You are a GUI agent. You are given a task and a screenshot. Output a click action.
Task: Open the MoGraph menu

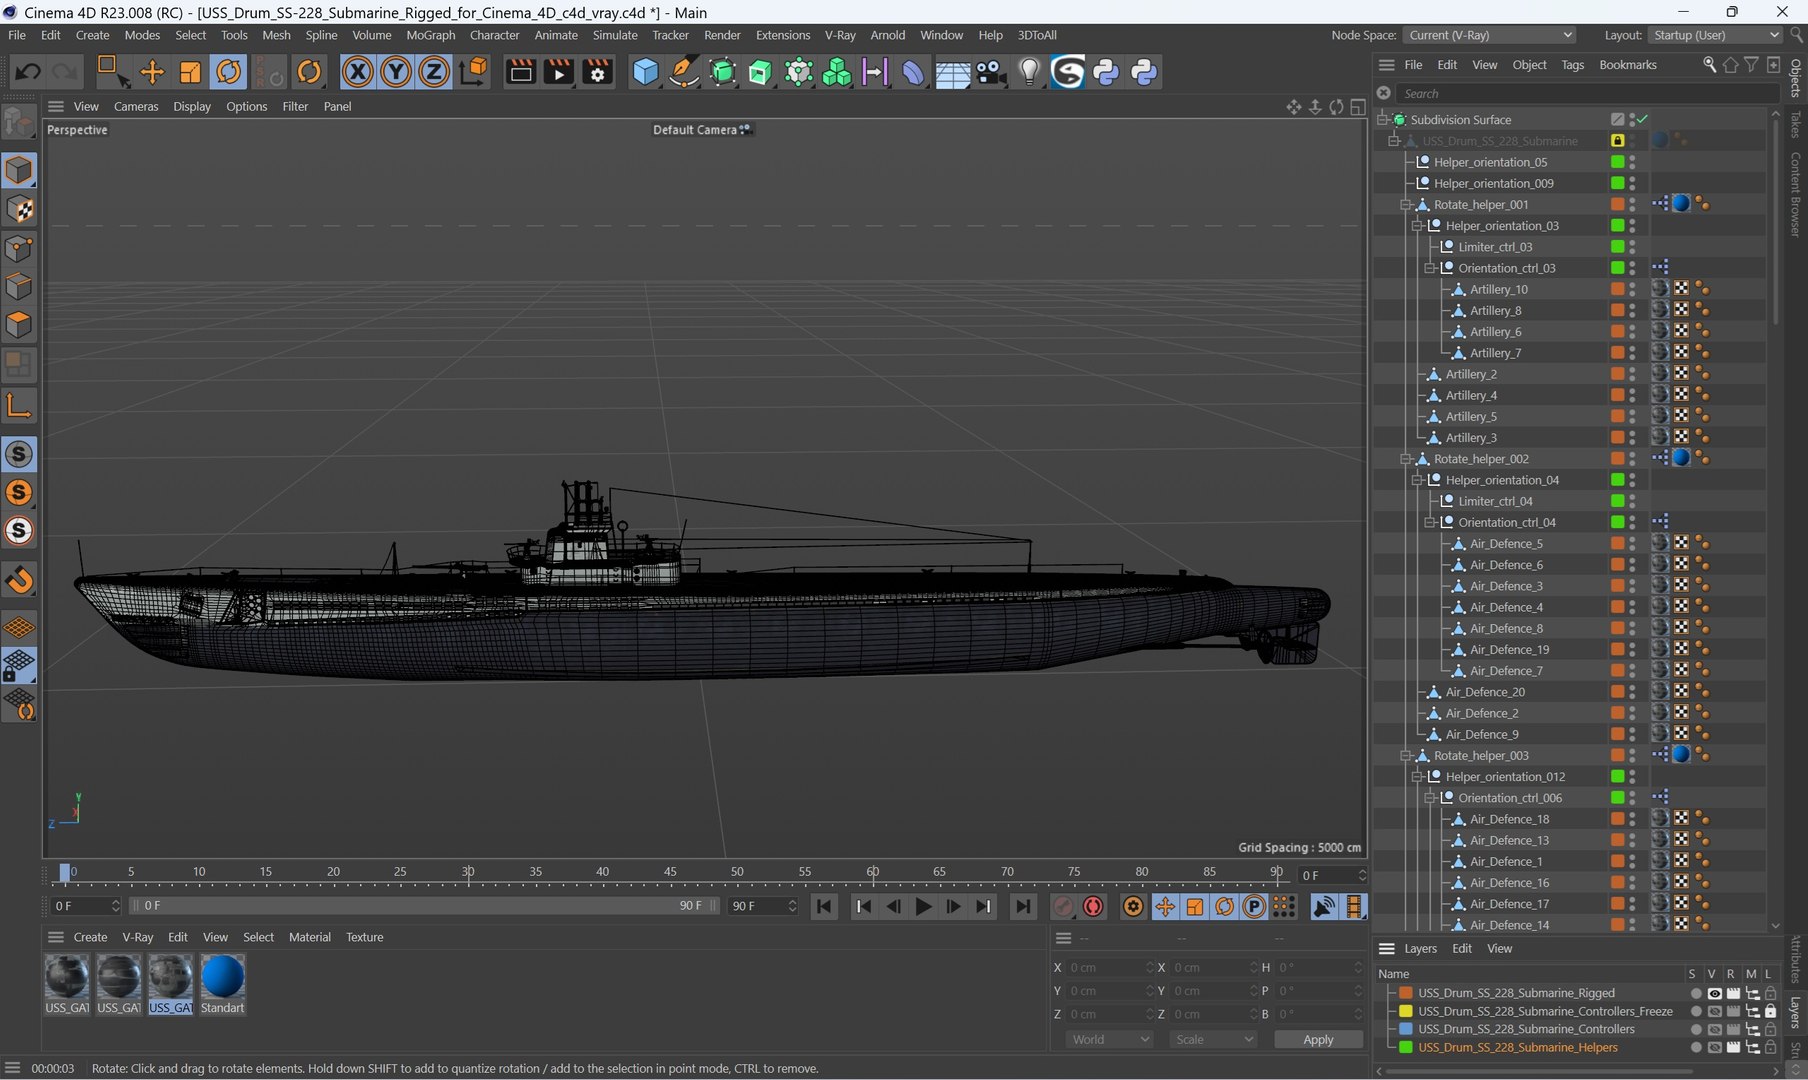pos(430,35)
